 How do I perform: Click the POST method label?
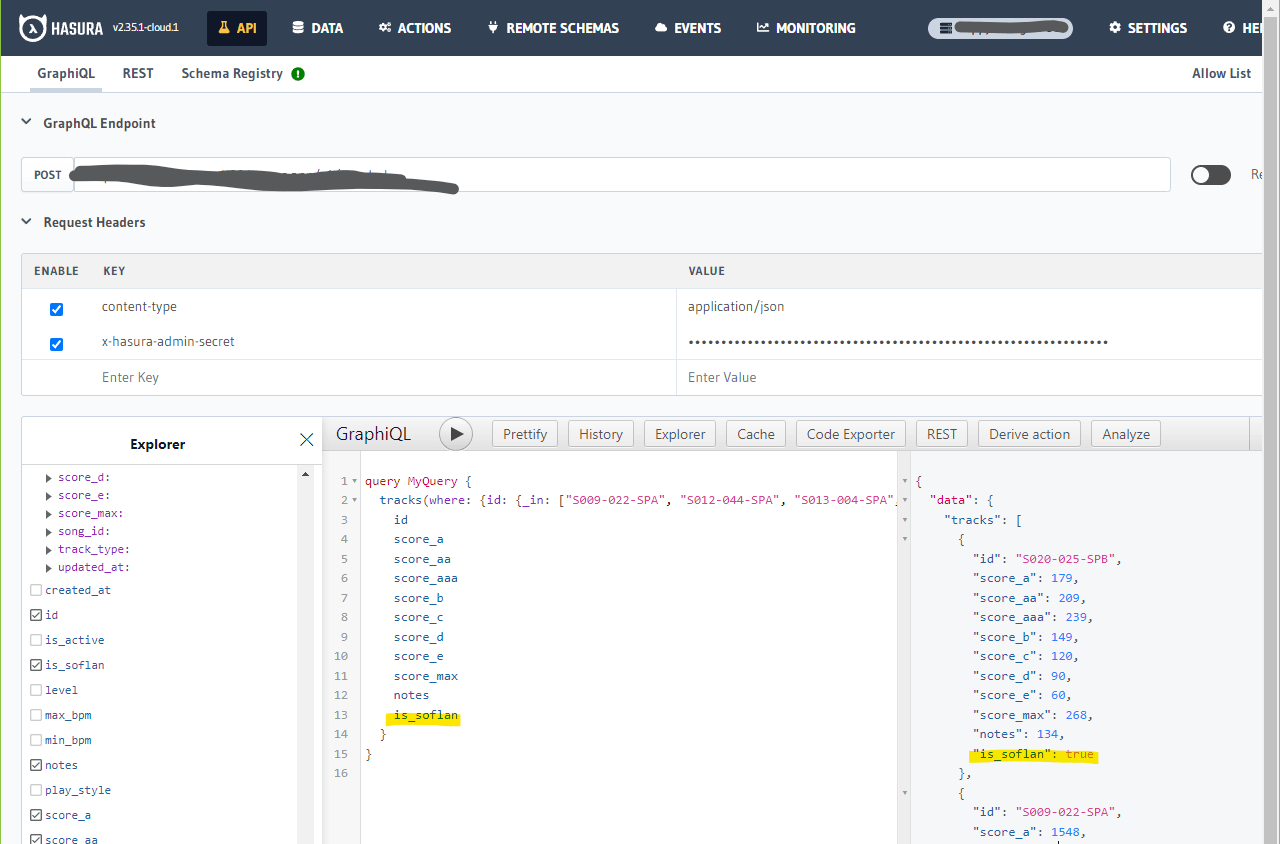click(x=48, y=174)
